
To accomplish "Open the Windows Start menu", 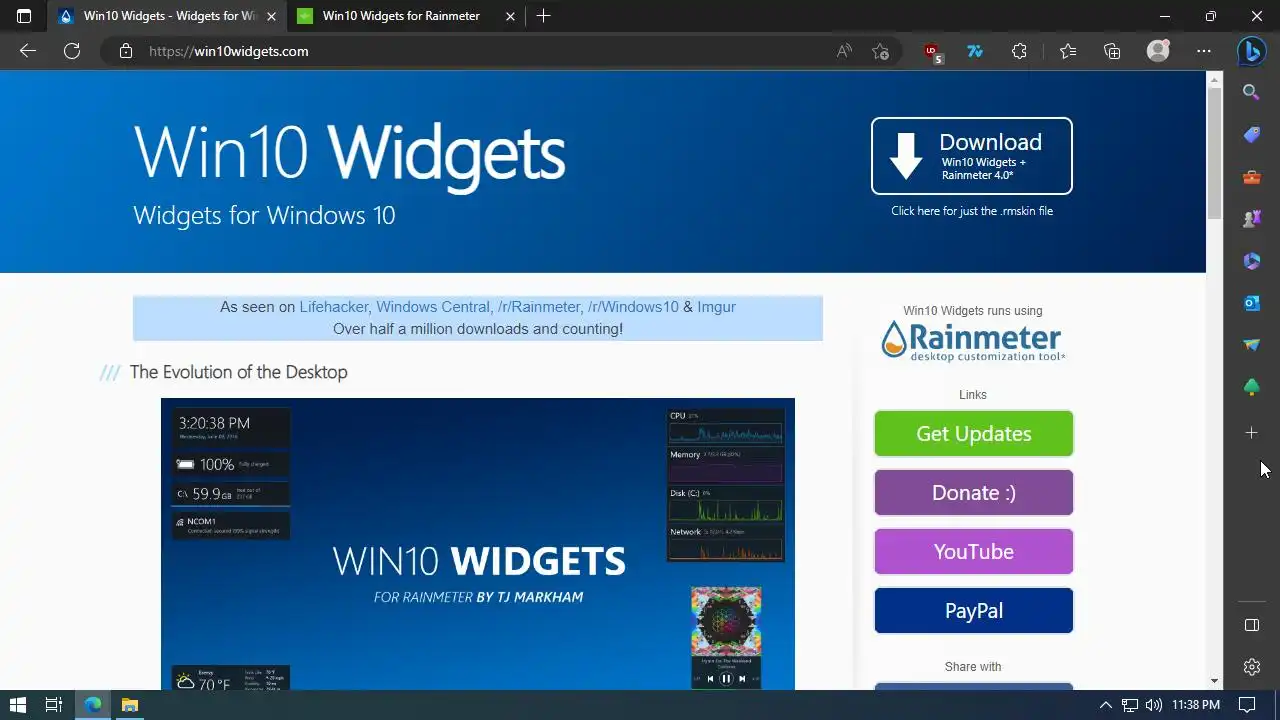I will click(17, 705).
